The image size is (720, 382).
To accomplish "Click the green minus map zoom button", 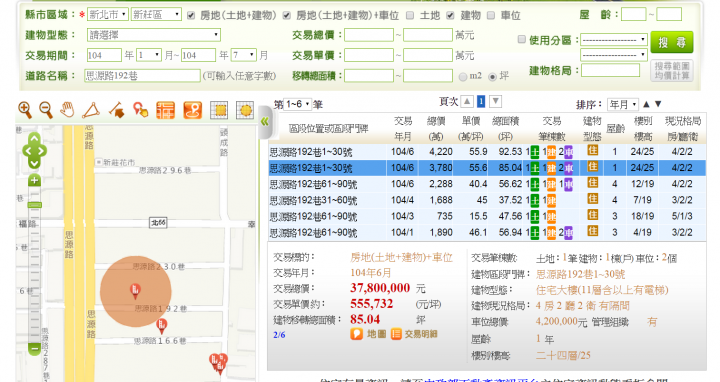I will pos(34,348).
